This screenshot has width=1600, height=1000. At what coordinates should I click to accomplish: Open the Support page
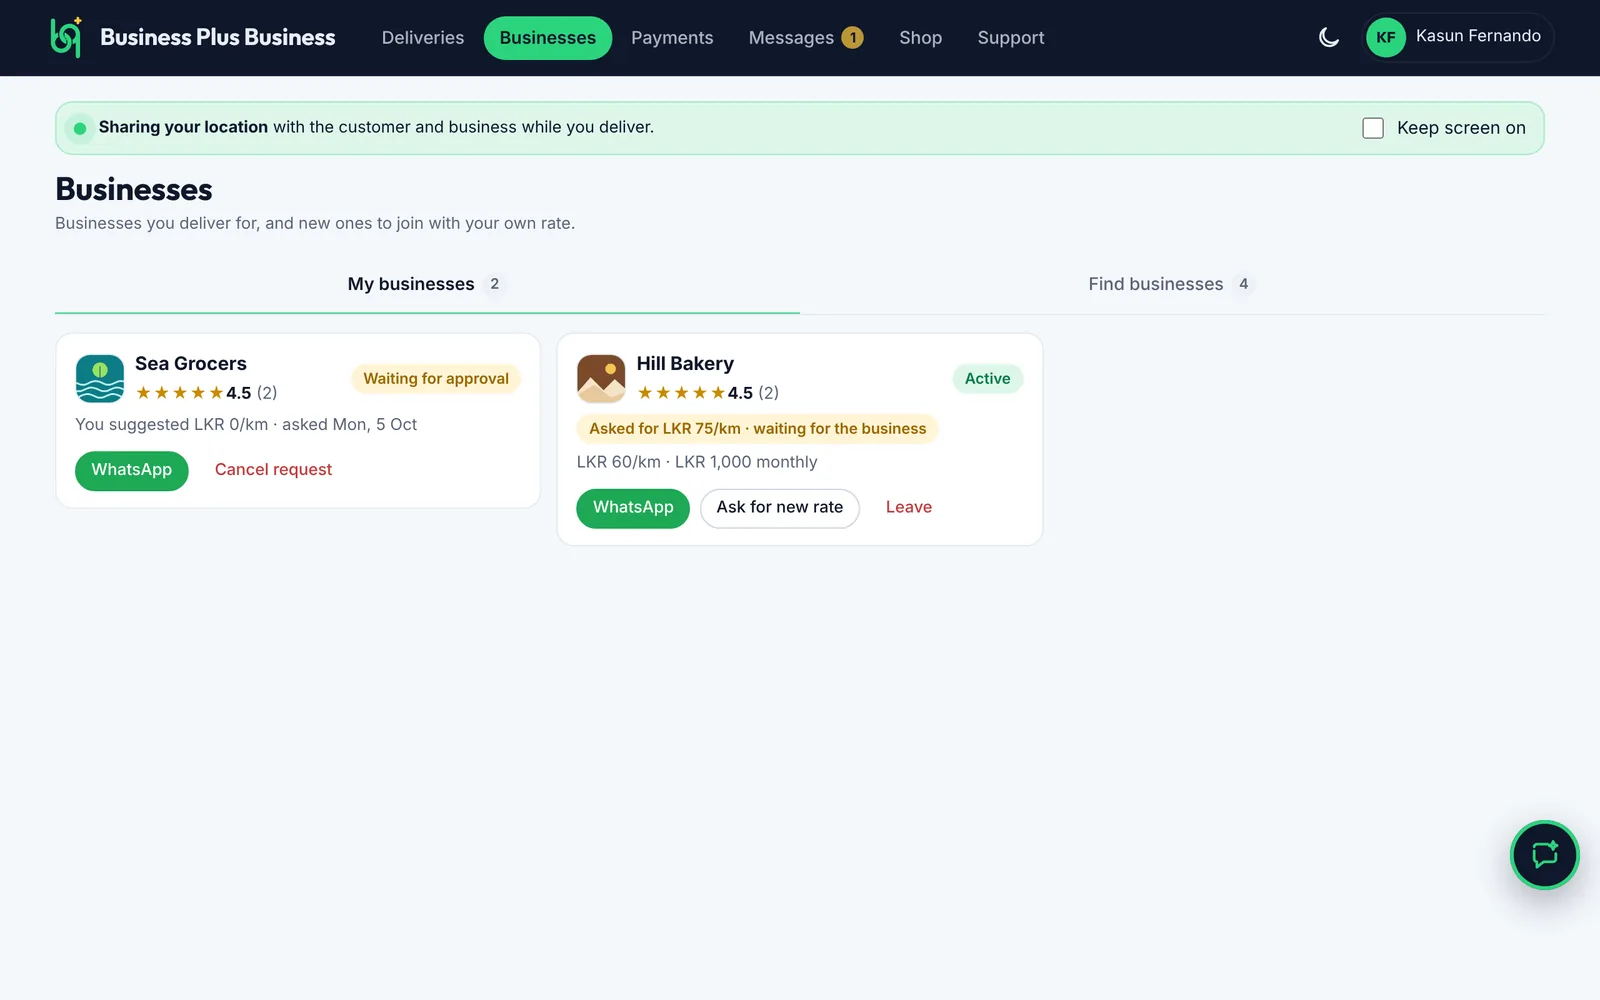click(1011, 38)
